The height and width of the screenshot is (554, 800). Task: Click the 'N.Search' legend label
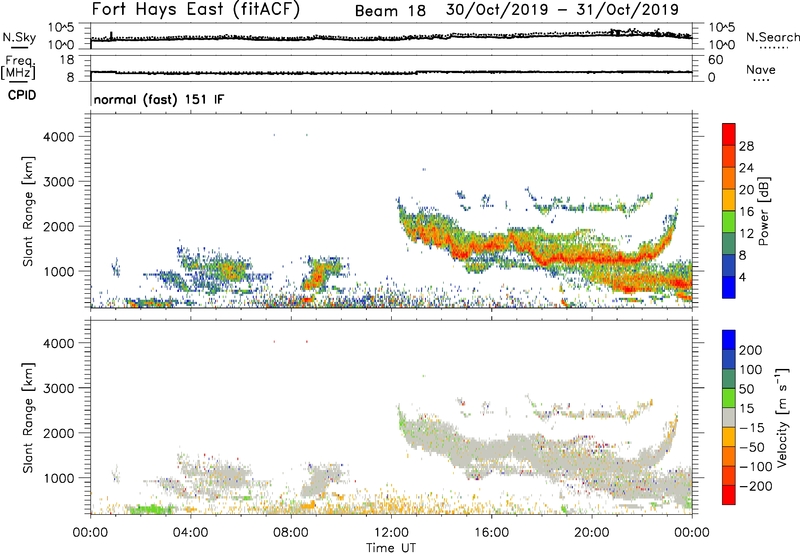tap(772, 37)
